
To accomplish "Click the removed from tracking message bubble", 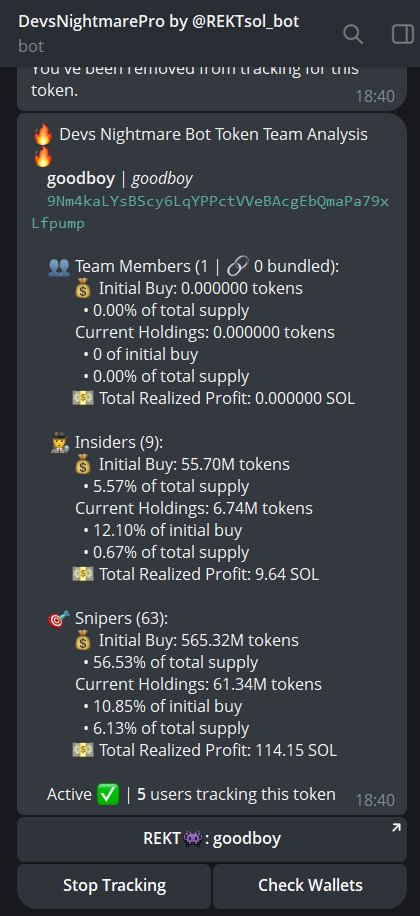I will coord(211,88).
